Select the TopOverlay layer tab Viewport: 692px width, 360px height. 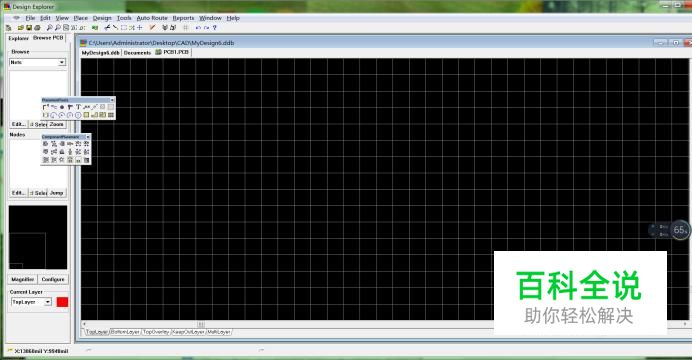(156, 332)
